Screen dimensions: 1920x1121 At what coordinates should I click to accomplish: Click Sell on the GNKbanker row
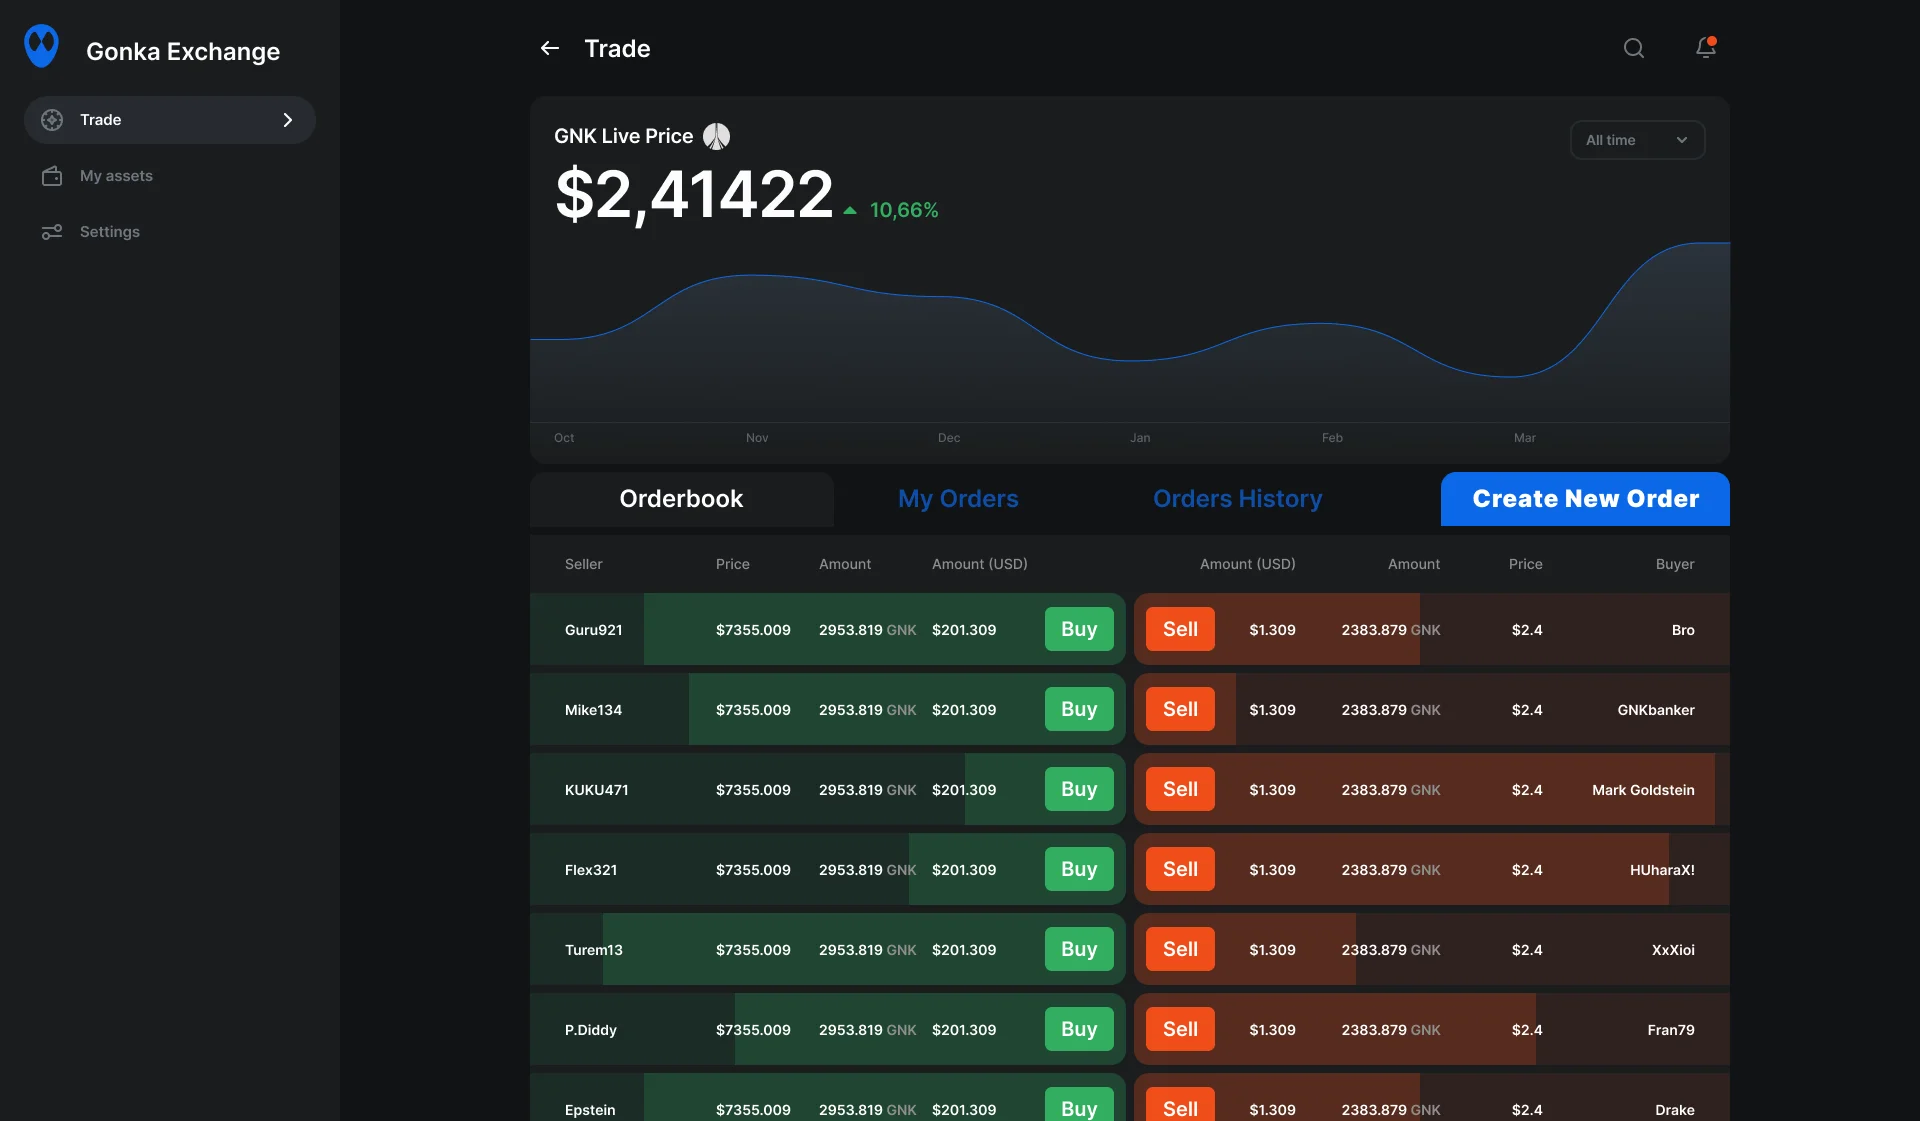[x=1180, y=709]
